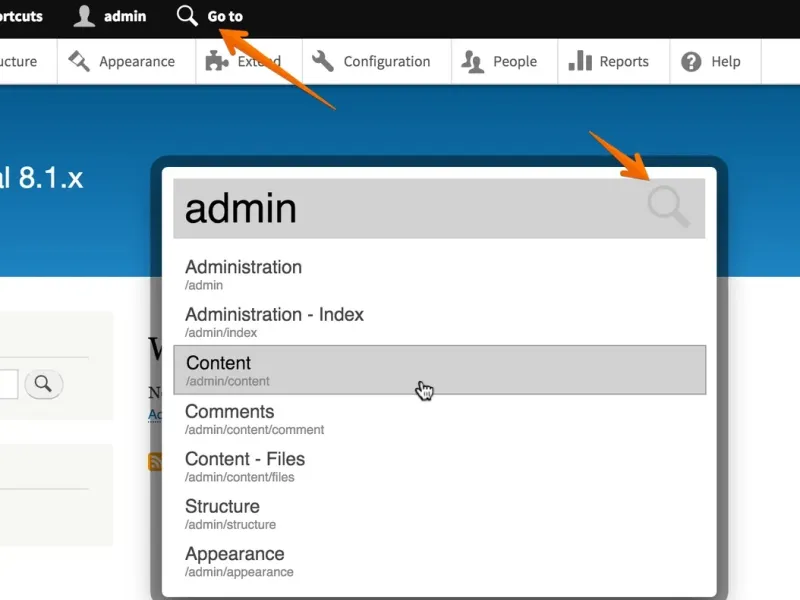
Task: Open the Configuration menu item
Action: 387,62
